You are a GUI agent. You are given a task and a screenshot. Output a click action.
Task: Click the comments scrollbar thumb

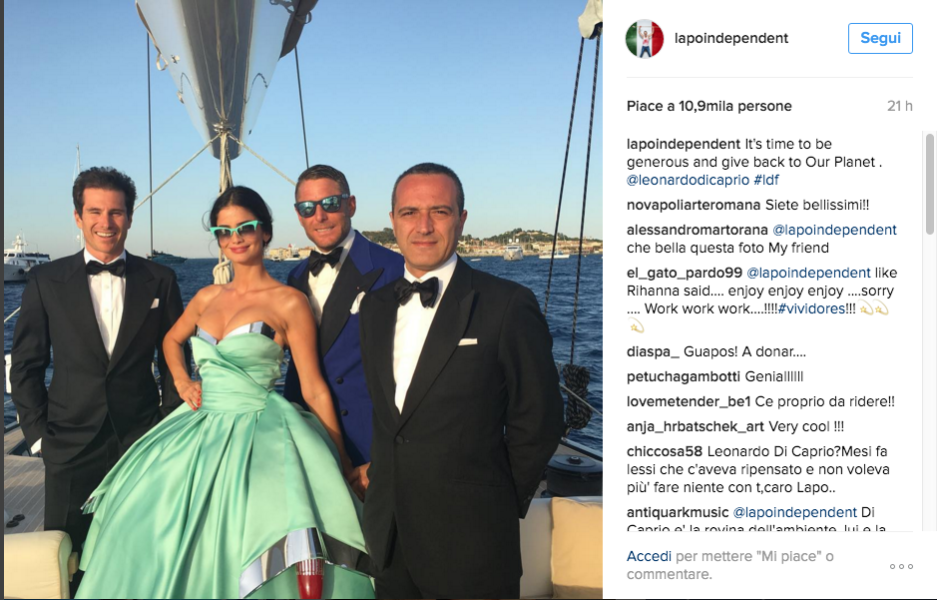pos(929,184)
